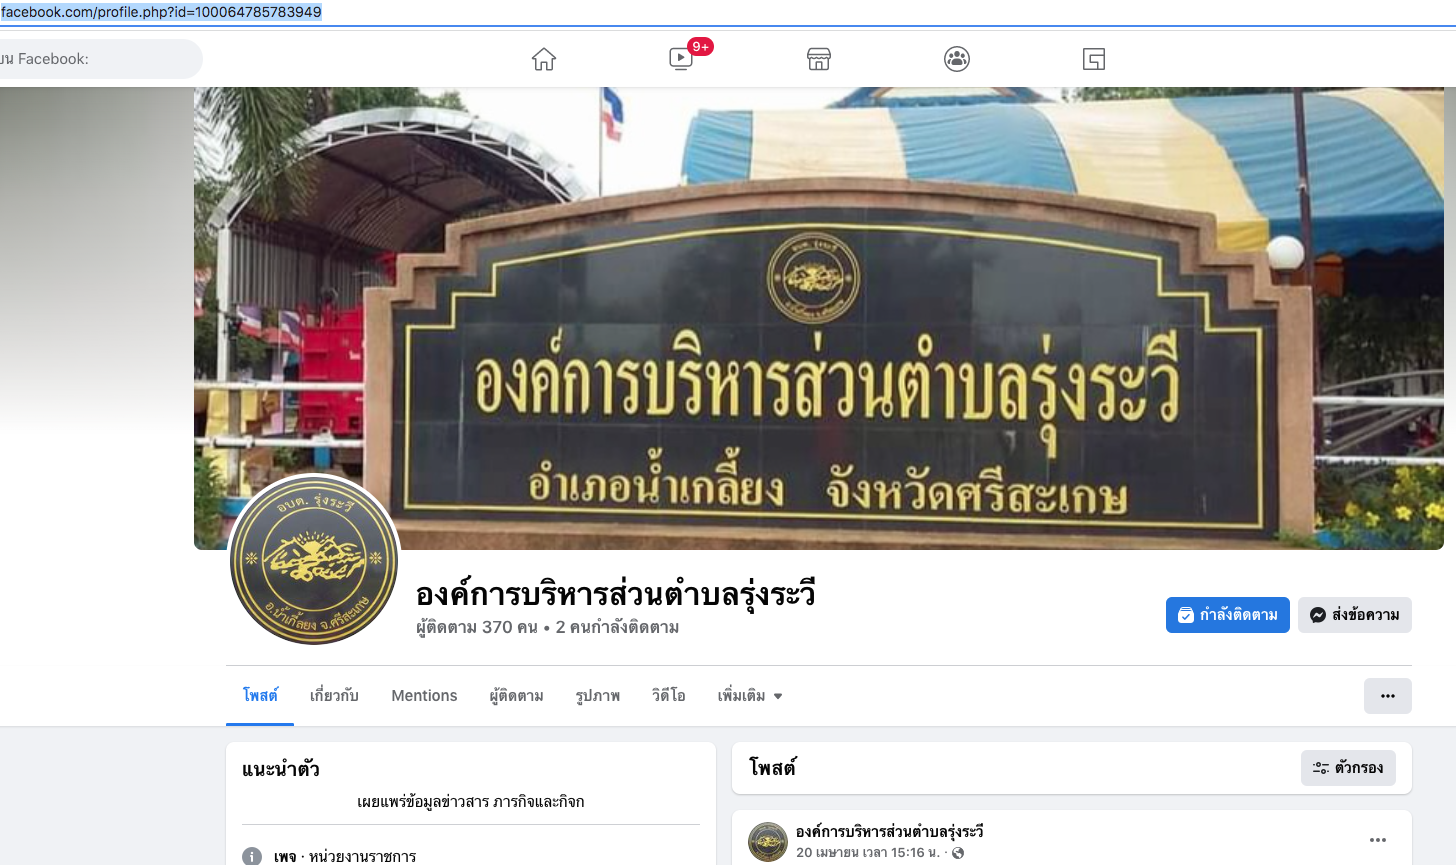Image resolution: width=1456 pixels, height=865 pixels.
Task: Open the Groups icon in top navigation
Action: click(957, 60)
